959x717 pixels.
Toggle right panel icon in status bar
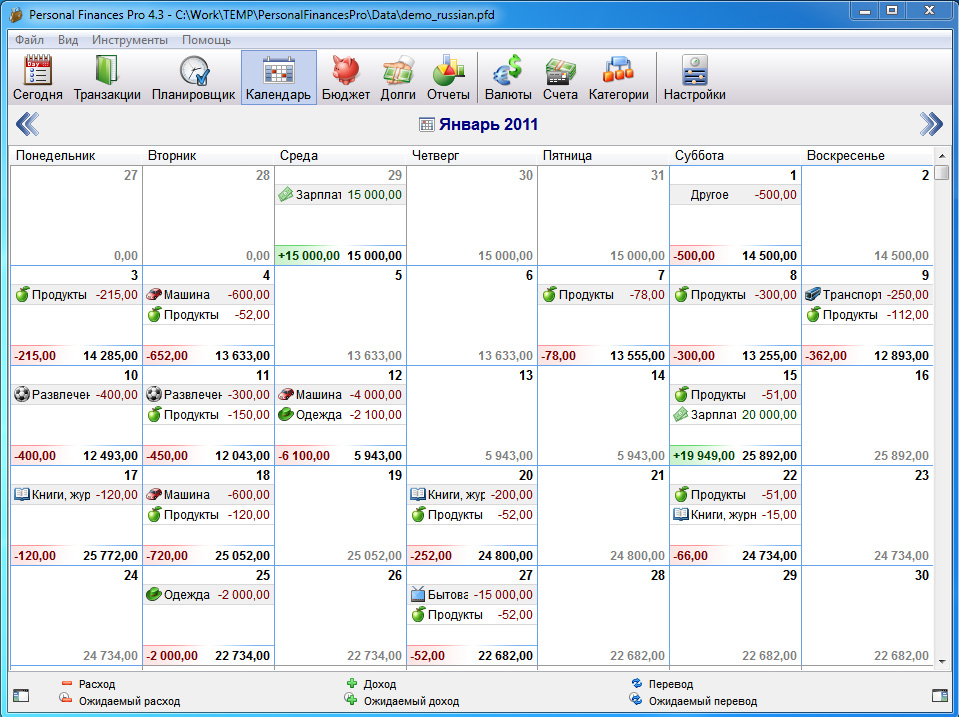click(939, 694)
